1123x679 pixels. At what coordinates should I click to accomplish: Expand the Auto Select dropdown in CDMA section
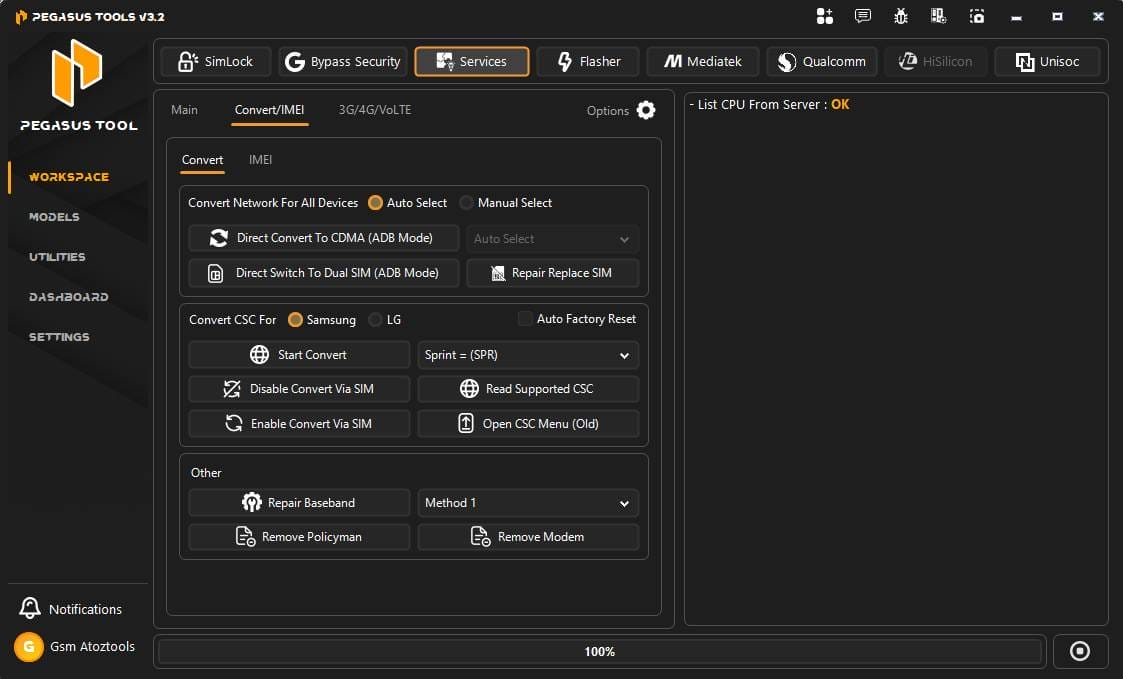pyautogui.click(x=552, y=238)
